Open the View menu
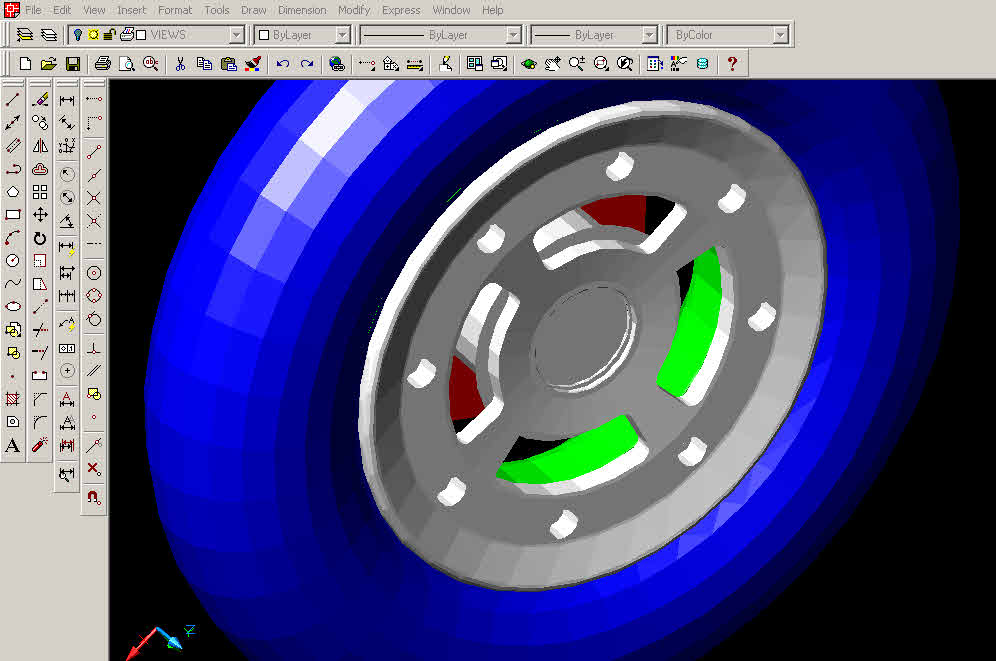Image resolution: width=996 pixels, height=661 pixels. (x=94, y=10)
